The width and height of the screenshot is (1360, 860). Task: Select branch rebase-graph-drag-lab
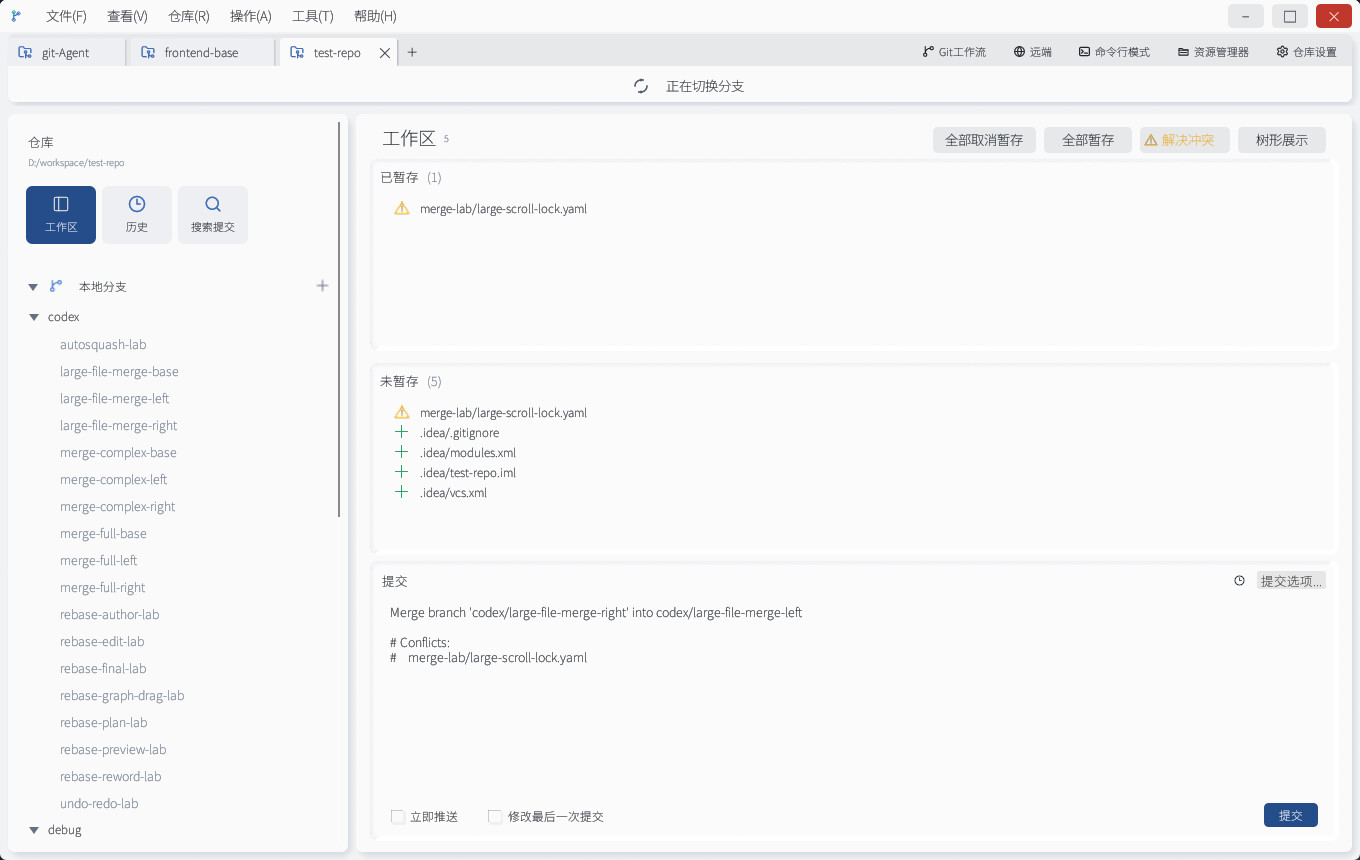coord(122,695)
